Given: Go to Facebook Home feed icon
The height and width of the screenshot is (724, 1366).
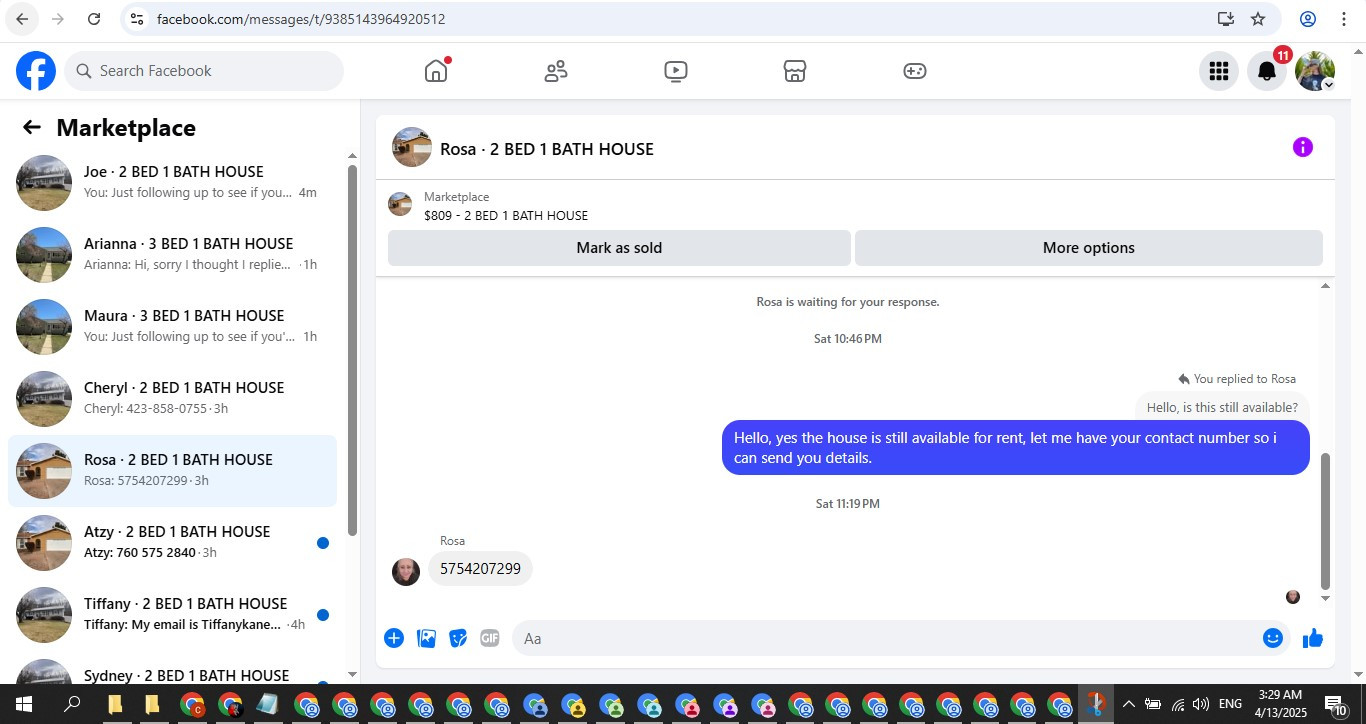Looking at the screenshot, I should coord(436,71).
